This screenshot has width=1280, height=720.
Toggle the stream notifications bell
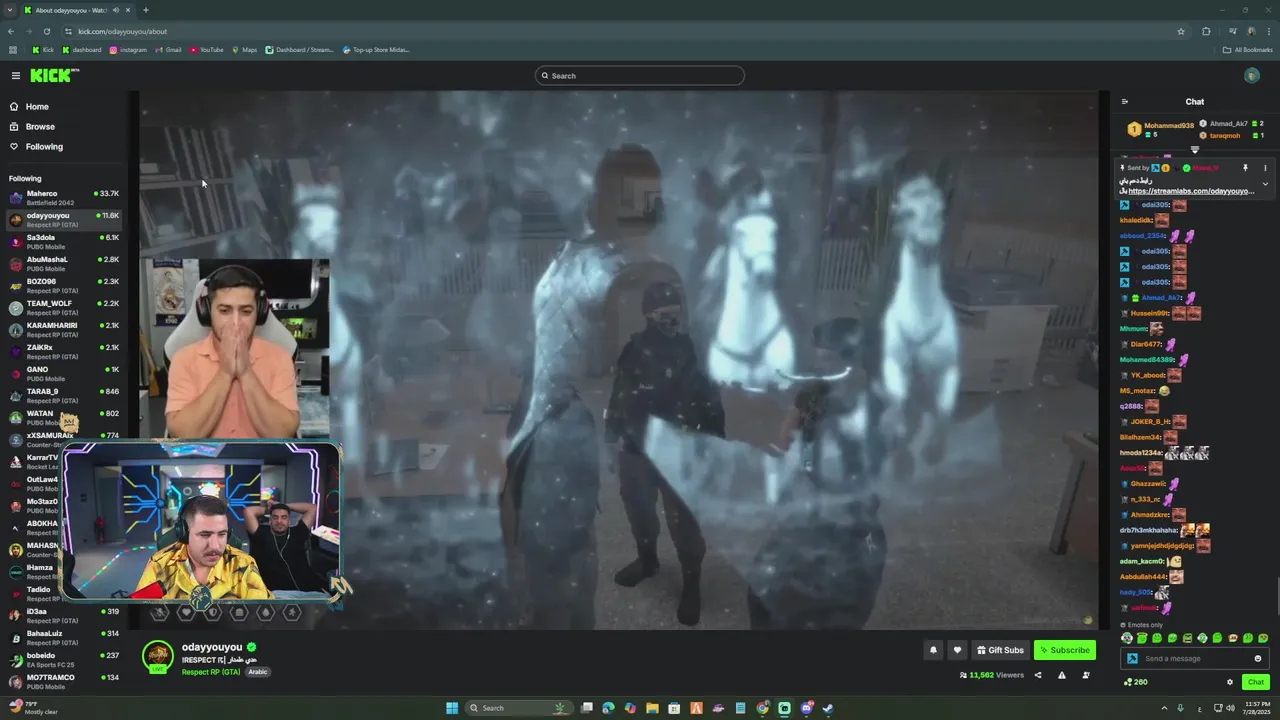coord(933,650)
